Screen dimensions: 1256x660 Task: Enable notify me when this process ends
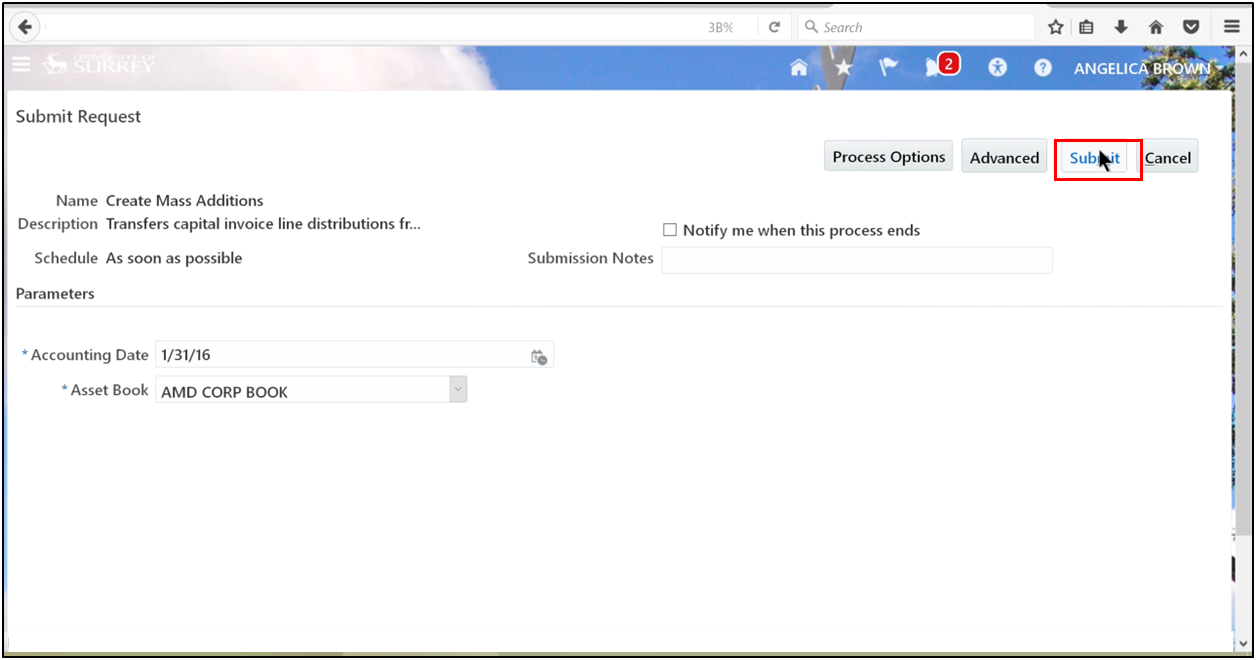[x=670, y=229]
